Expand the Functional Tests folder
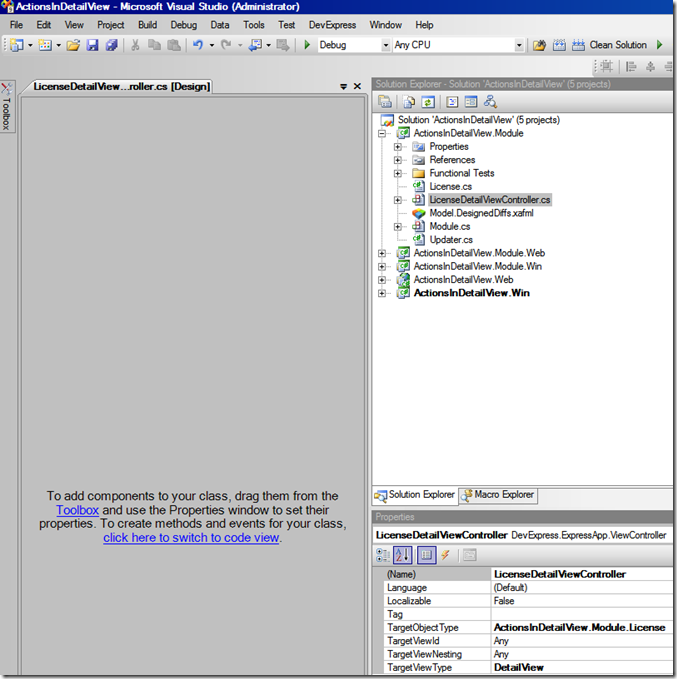 (x=398, y=174)
